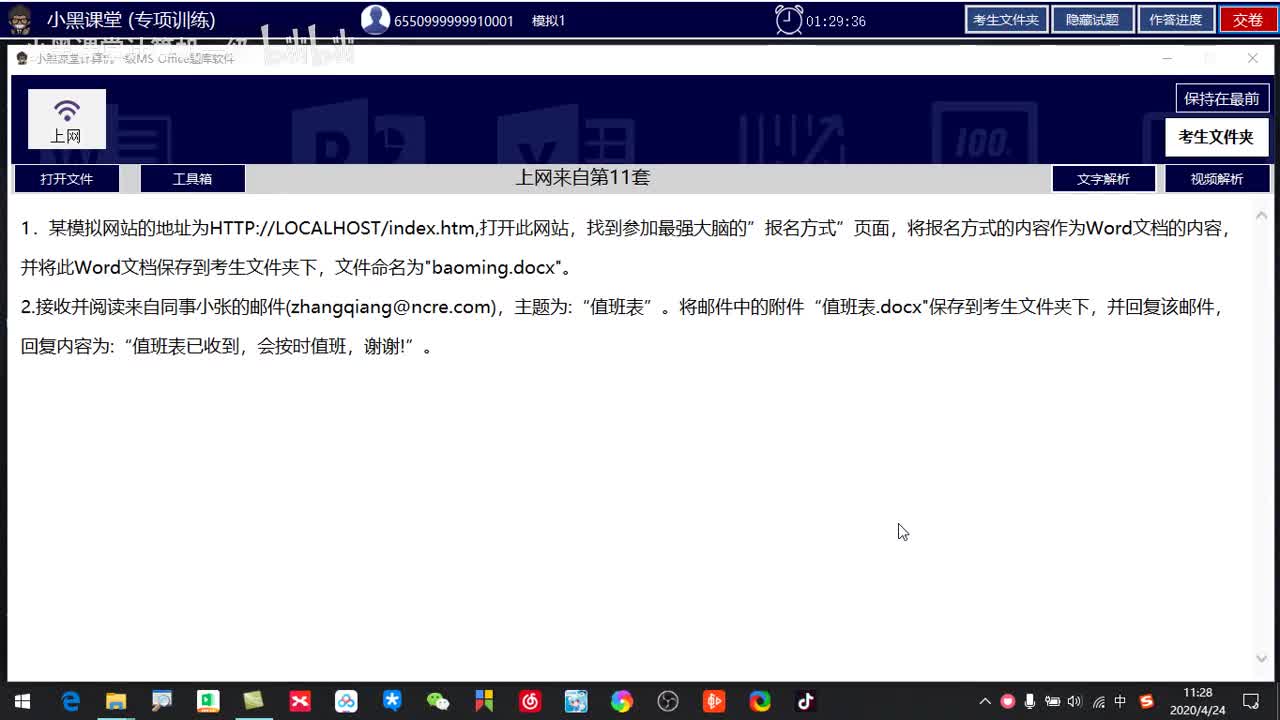
Task: Select the 打开文件 tab
Action: [x=66, y=179]
